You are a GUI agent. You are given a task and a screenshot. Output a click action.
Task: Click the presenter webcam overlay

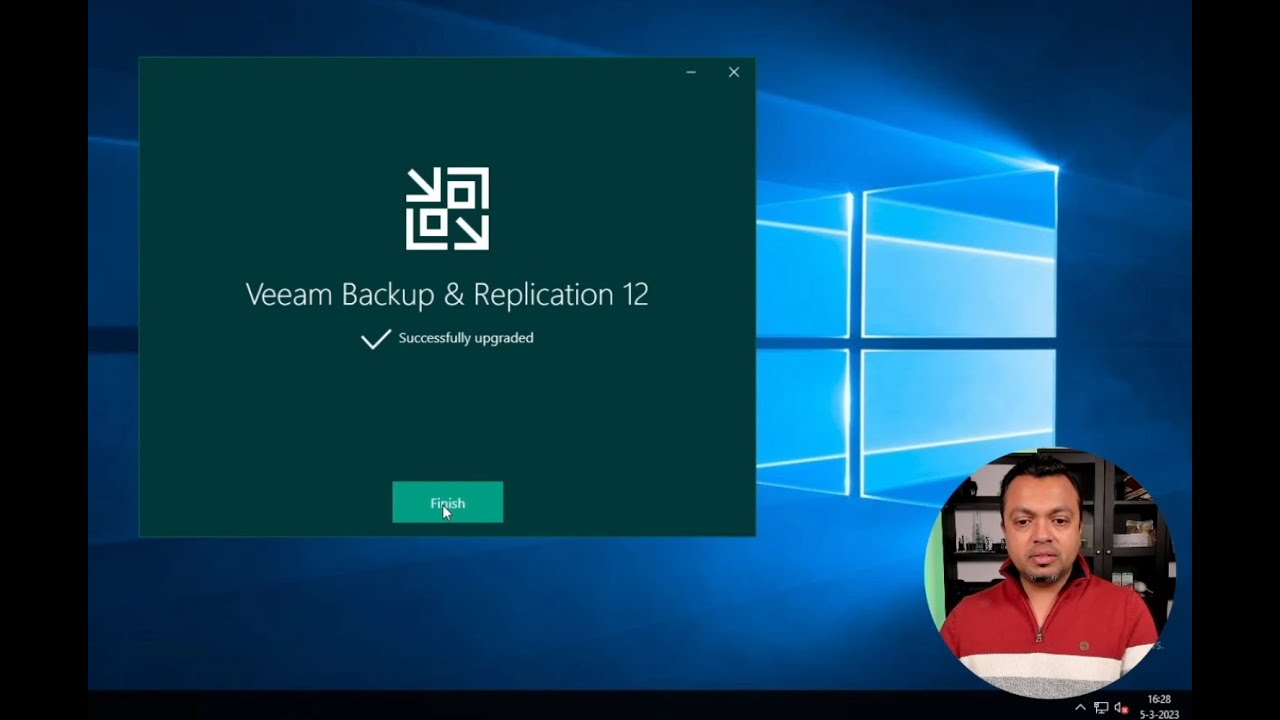pos(1048,573)
